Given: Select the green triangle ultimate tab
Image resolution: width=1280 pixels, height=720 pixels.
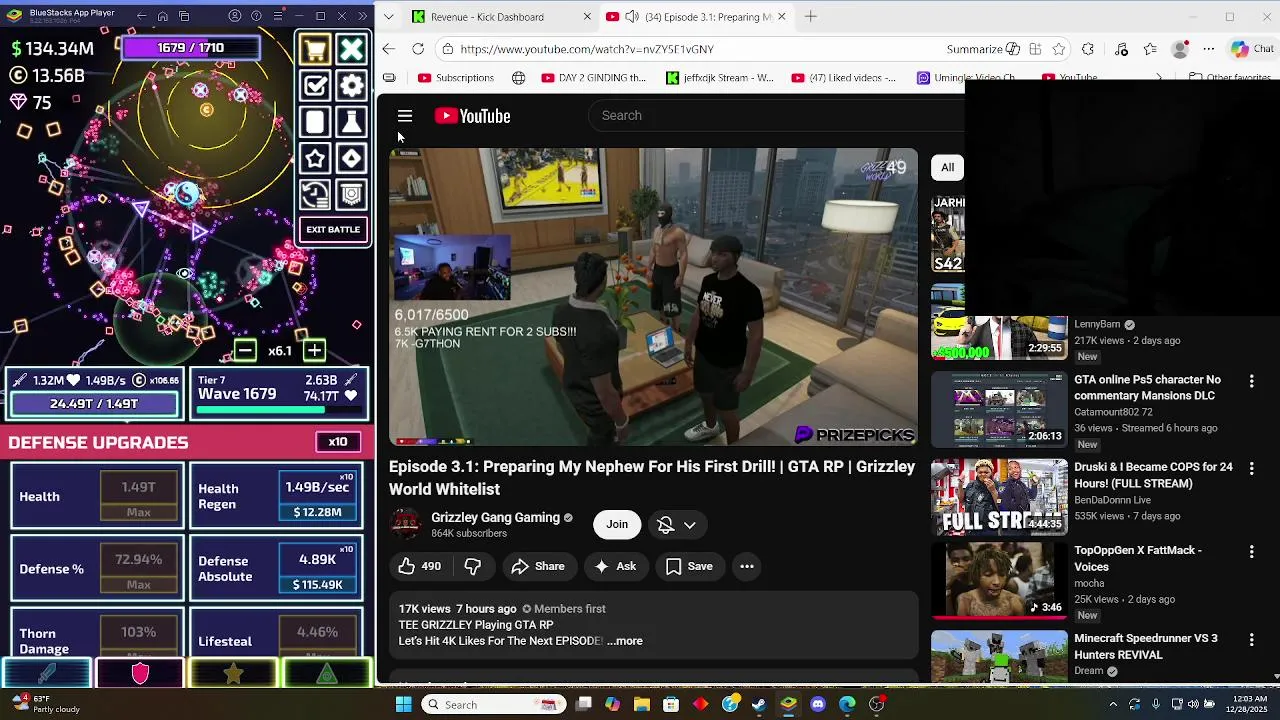Looking at the screenshot, I should click(x=327, y=674).
